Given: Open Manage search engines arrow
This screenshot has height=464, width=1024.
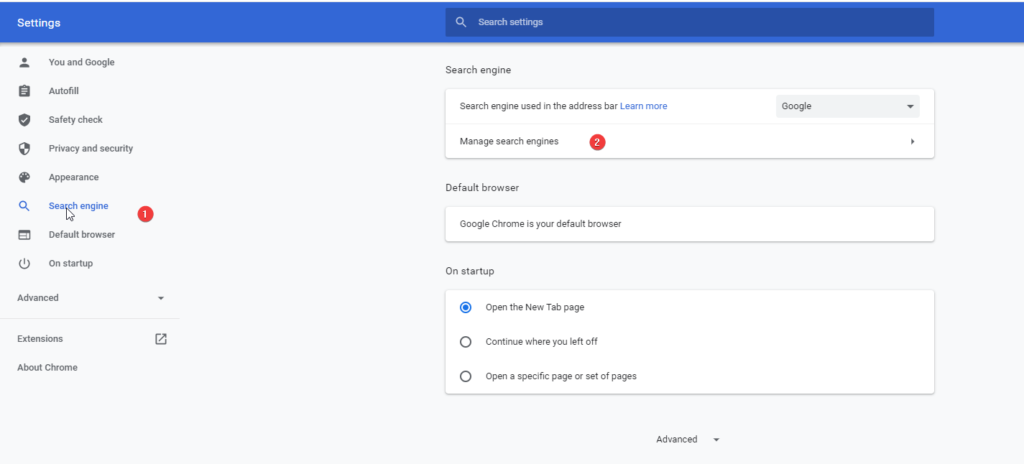Looking at the screenshot, I should [x=912, y=141].
